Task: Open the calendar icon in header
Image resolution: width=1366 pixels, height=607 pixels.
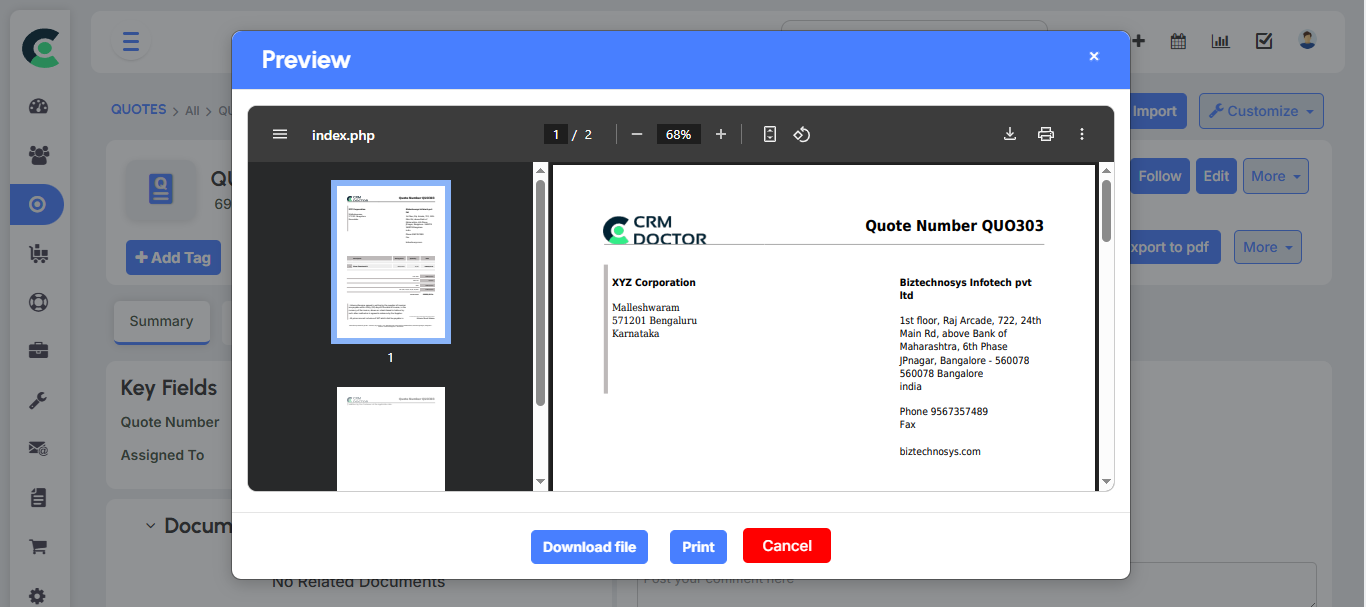Action: tap(1178, 41)
